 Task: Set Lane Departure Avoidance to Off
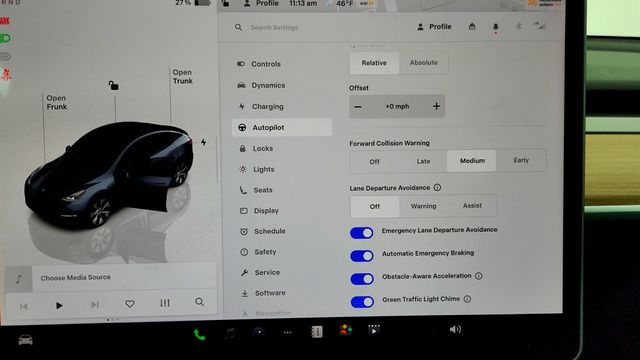click(x=375, y=207)
